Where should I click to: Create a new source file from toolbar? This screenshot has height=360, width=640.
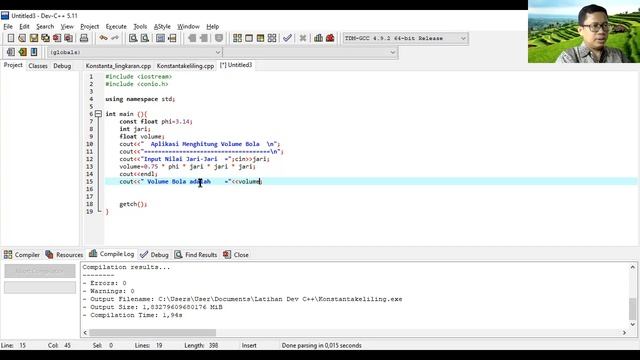(11, 38)
